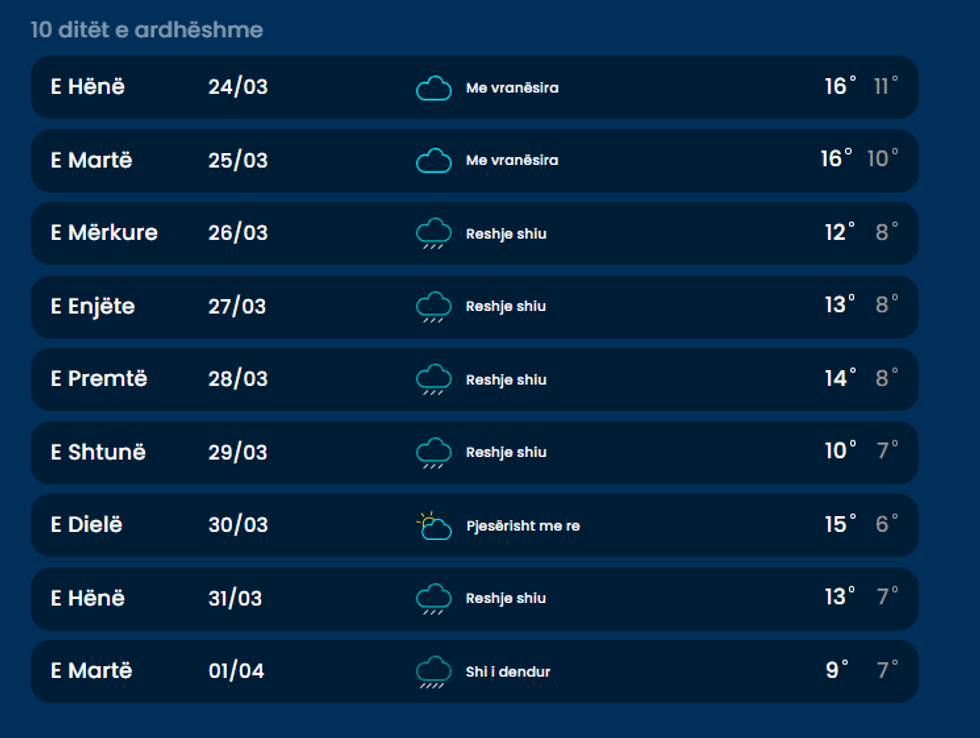Open the E Enjëte 27/03 forecast
The height and width of the screenshot is (738, 980).
click(474, 306)
